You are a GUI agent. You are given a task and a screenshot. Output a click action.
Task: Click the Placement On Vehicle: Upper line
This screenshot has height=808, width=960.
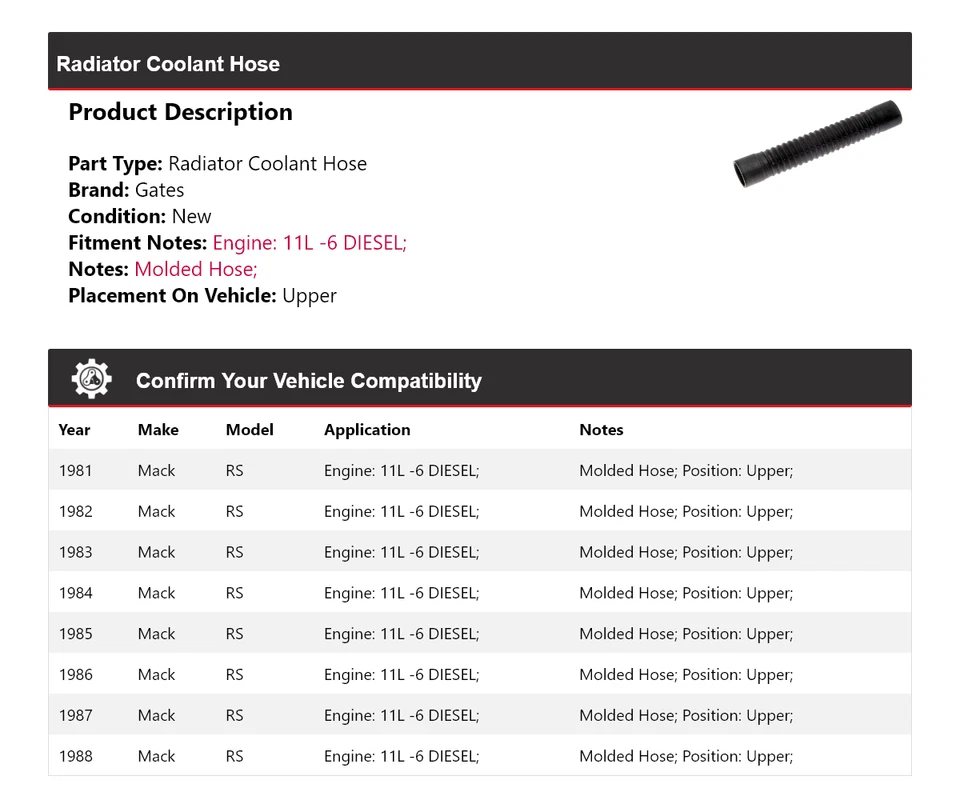tap(203, 296)
